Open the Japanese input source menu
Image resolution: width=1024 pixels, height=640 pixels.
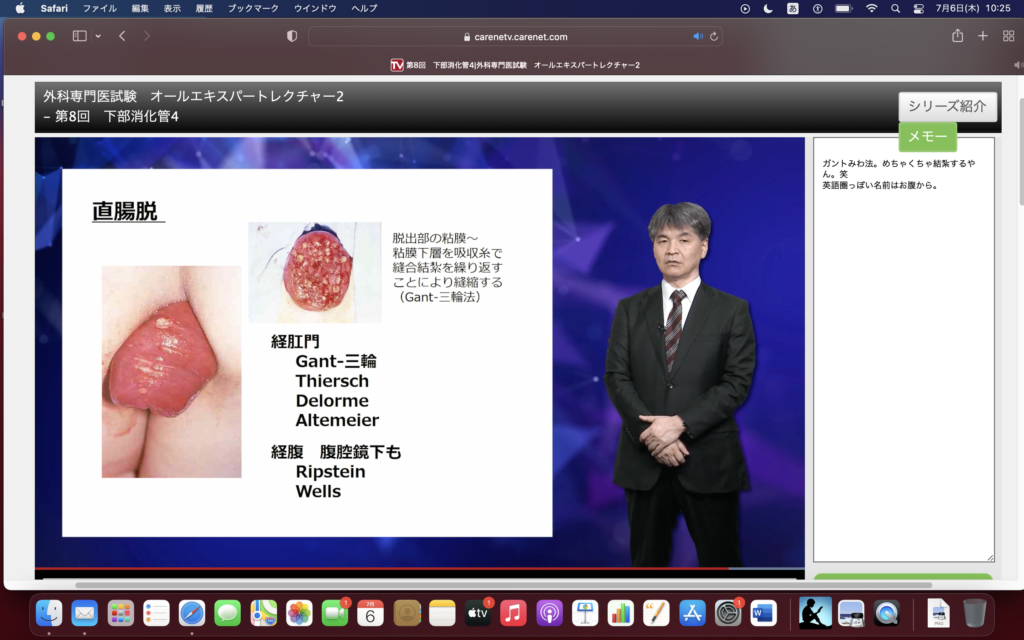793,8
